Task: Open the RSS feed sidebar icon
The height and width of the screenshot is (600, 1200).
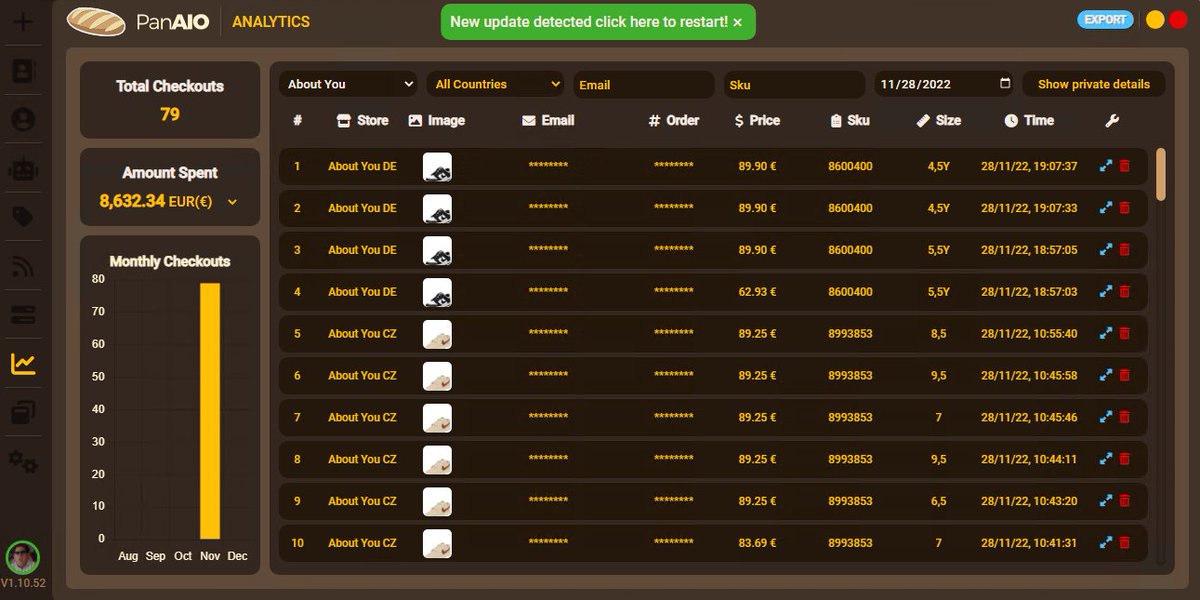Action: coord(23,266)
